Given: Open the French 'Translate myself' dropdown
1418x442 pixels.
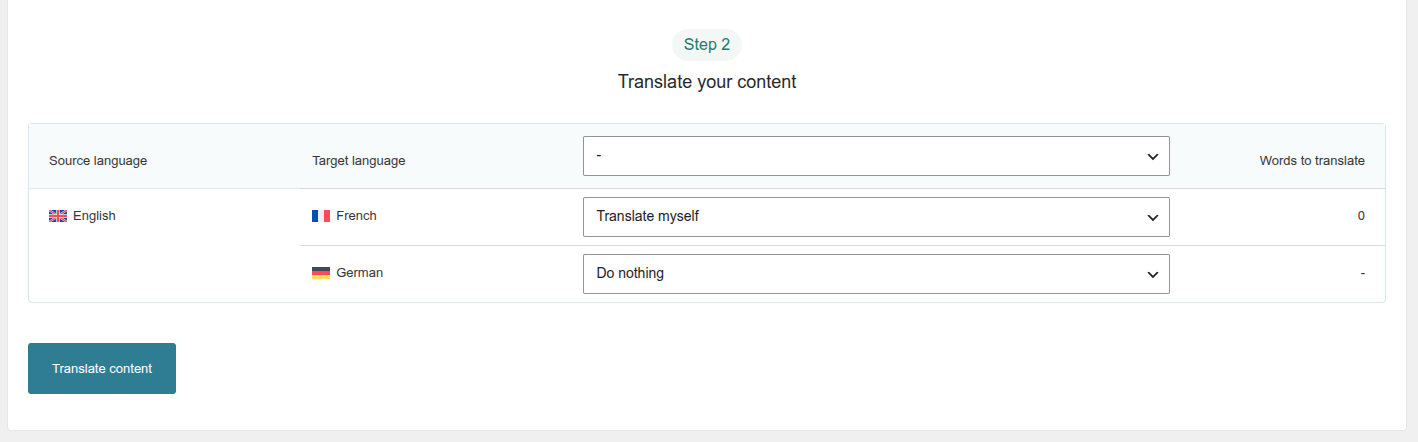Looking at the screenshot, I should [876, 217].
